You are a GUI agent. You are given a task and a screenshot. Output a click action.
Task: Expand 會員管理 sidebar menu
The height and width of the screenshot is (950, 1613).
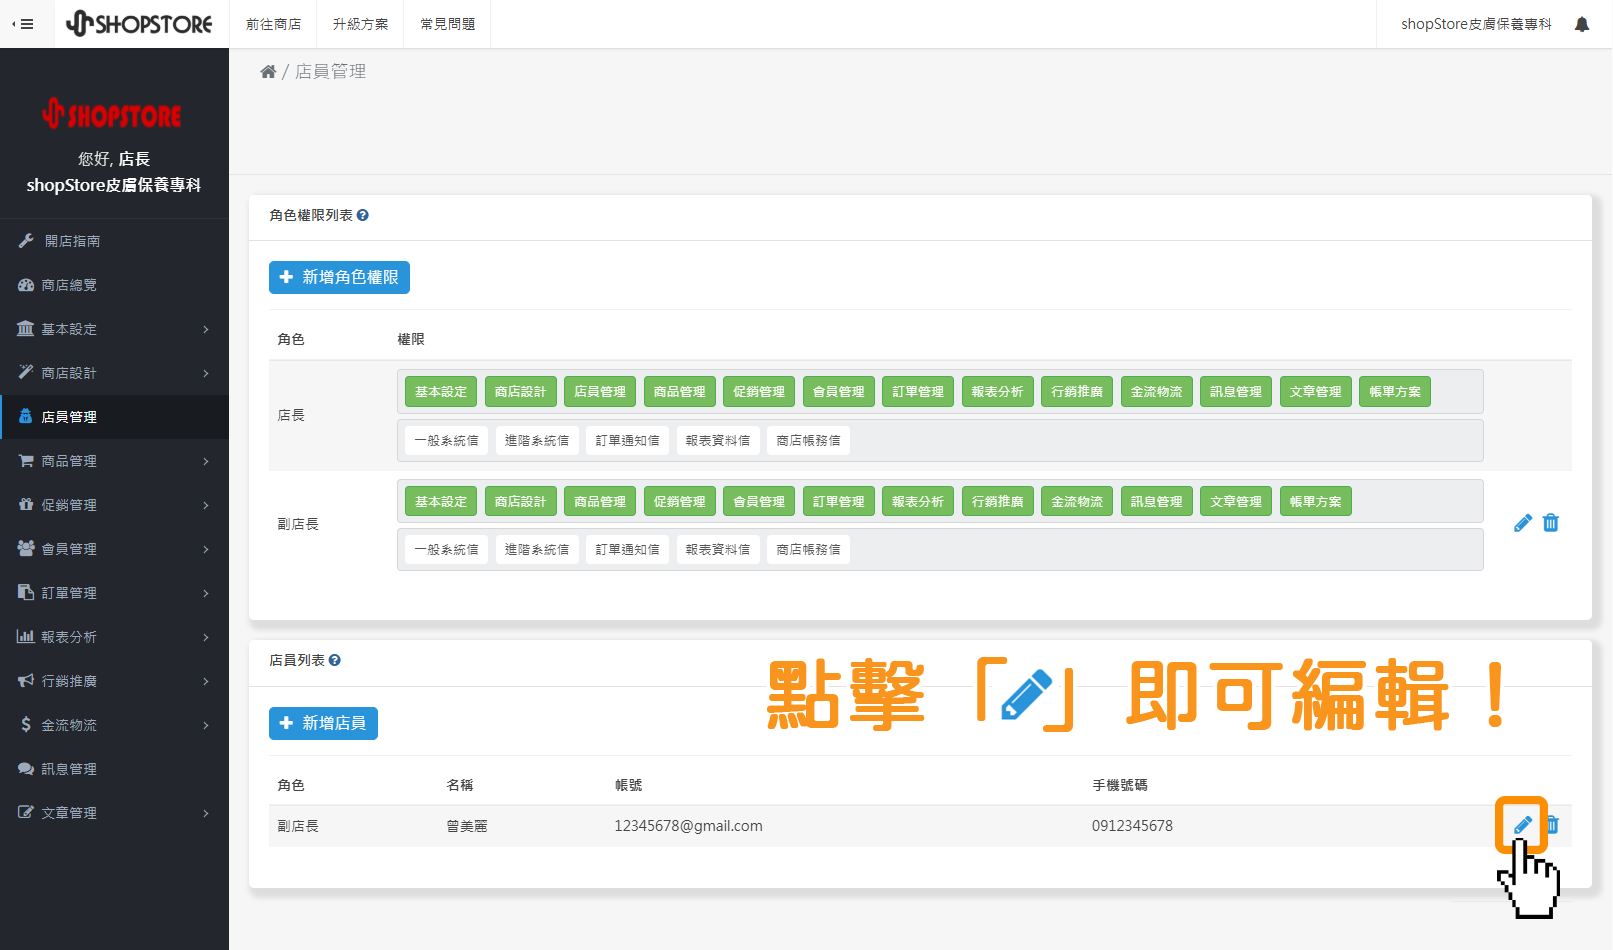[x=114, y=549]
